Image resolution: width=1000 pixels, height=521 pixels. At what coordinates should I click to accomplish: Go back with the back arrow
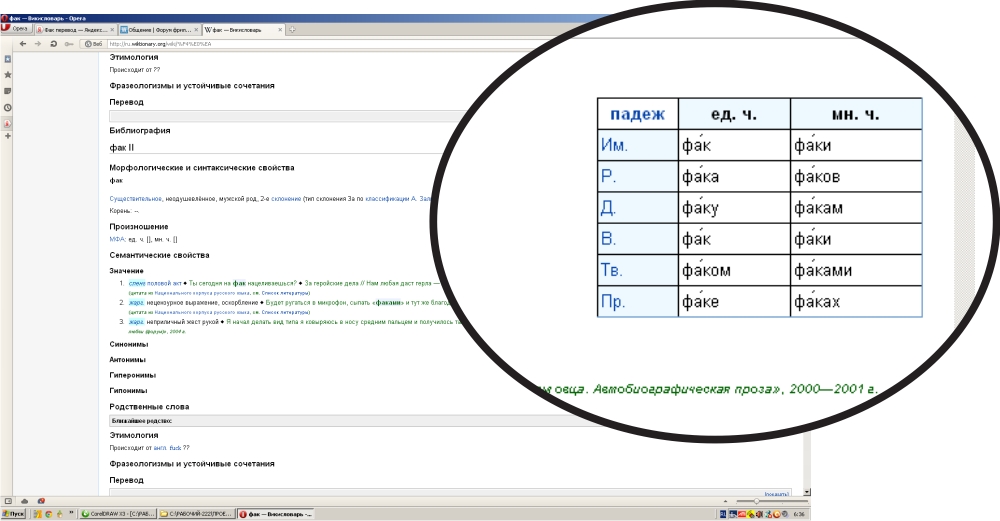(x=23, y=44)
